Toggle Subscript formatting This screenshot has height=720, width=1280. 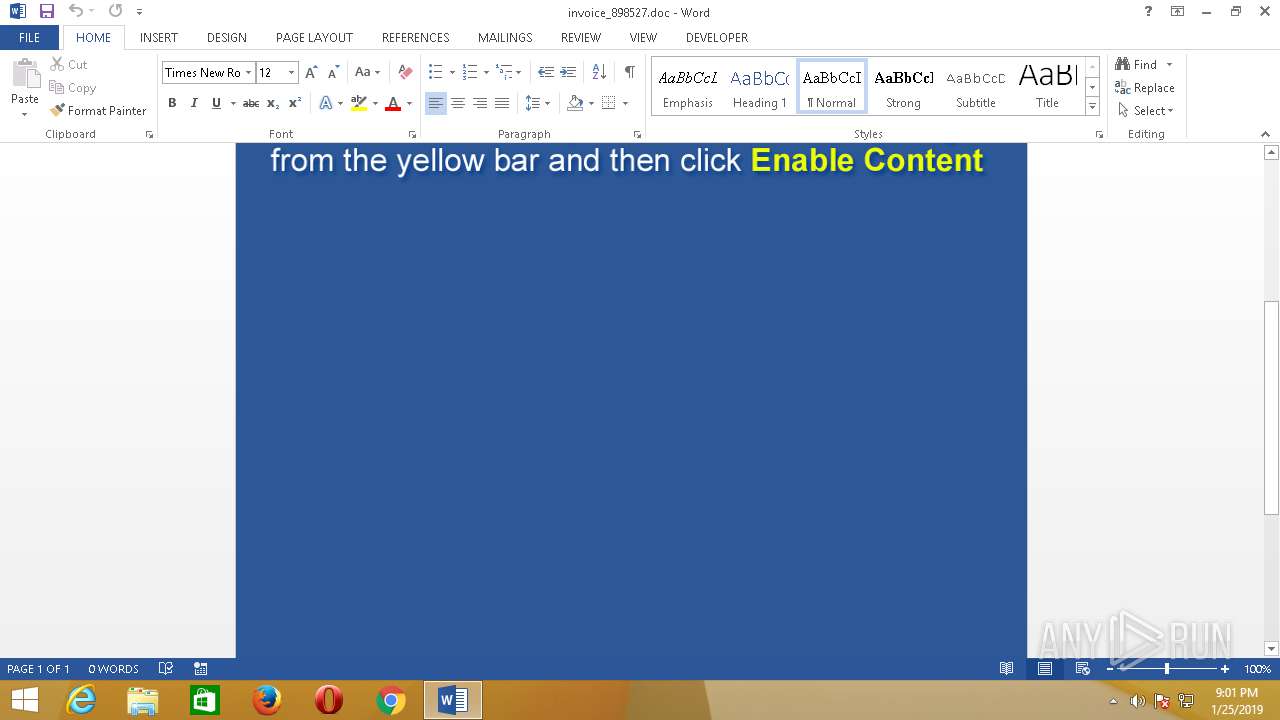273,103
